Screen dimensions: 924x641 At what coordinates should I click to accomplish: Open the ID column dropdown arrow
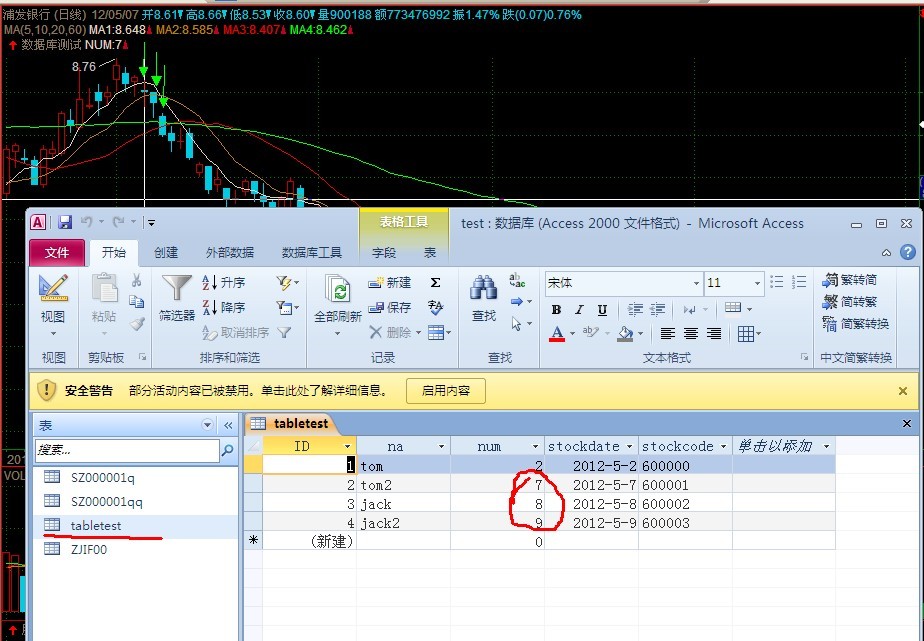(347, 447)
